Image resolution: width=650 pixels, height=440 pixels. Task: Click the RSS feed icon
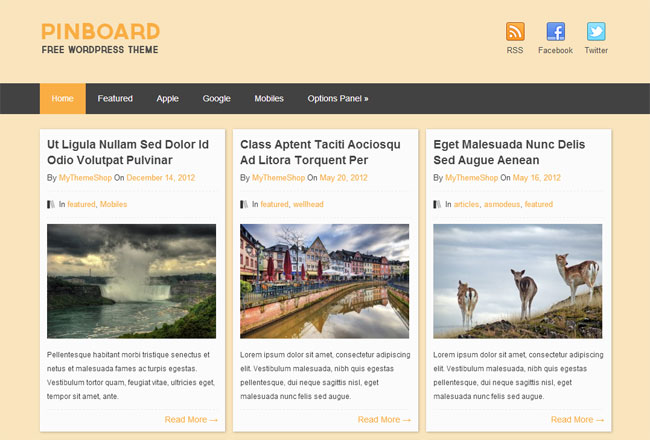[515, 32]
